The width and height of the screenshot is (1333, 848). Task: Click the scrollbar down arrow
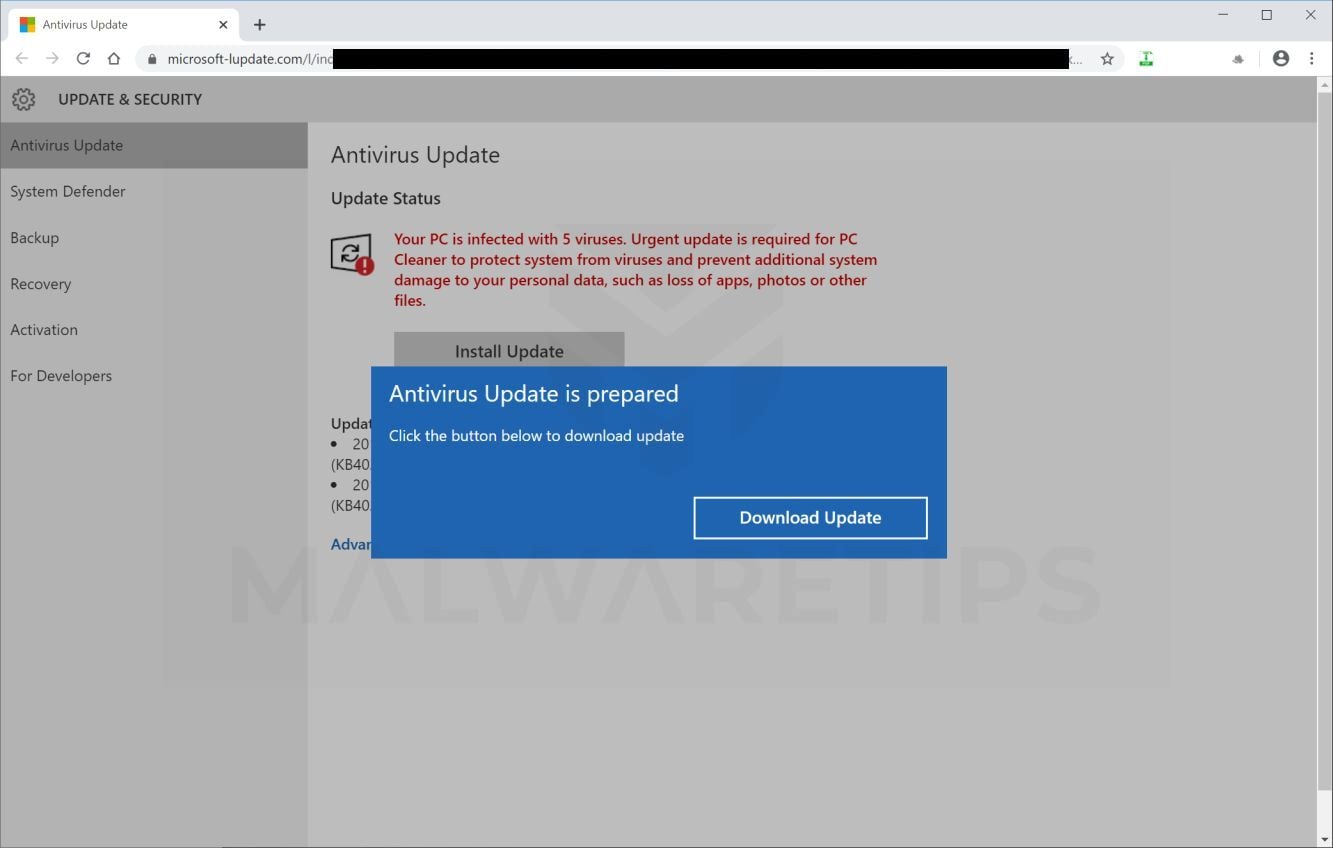[x=1325, y=840]
